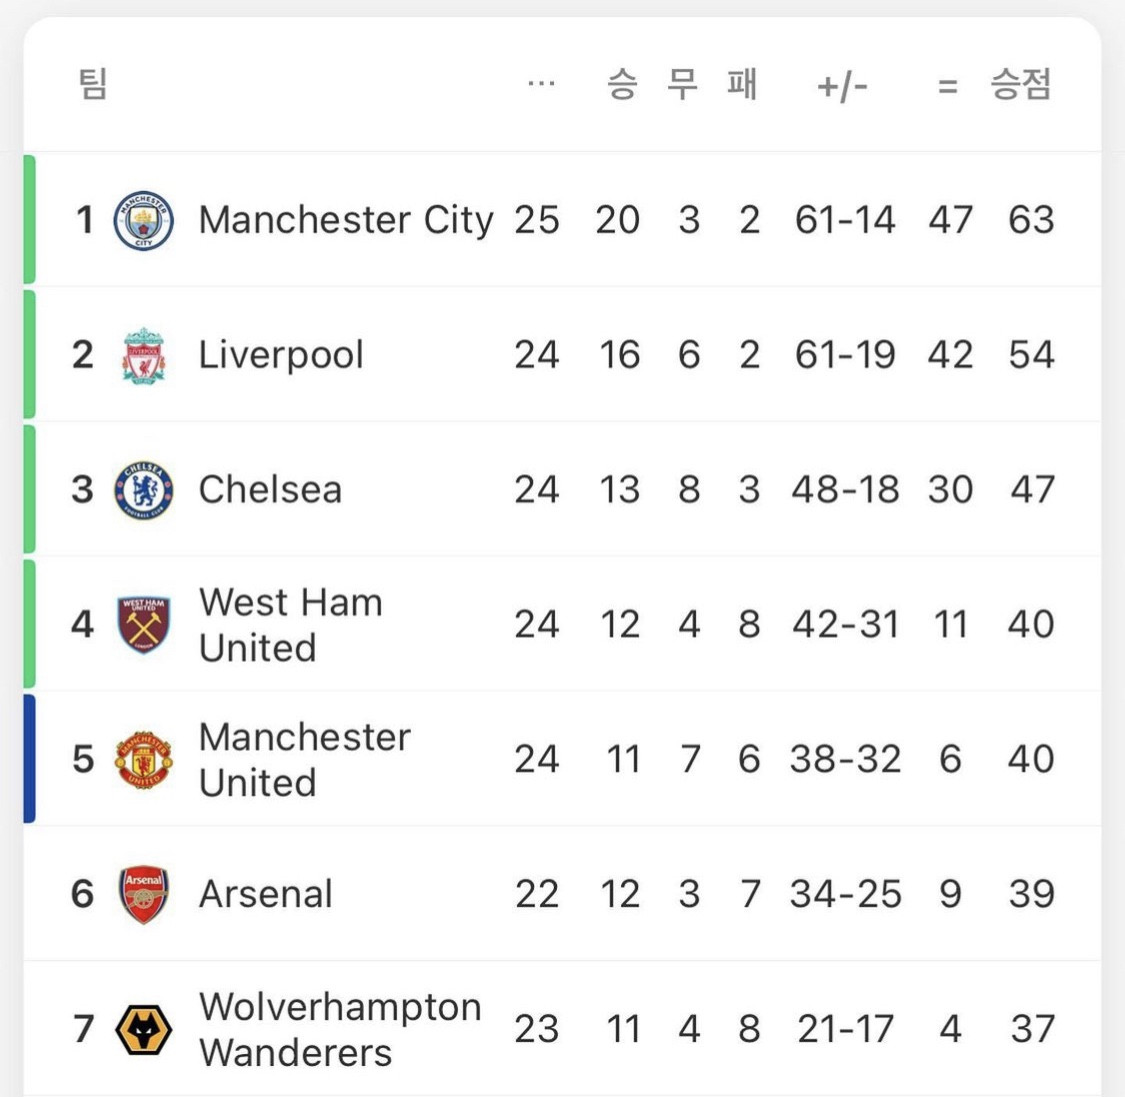
Task: Click the Chelsea team name
Action: click(x=270, y=489)
